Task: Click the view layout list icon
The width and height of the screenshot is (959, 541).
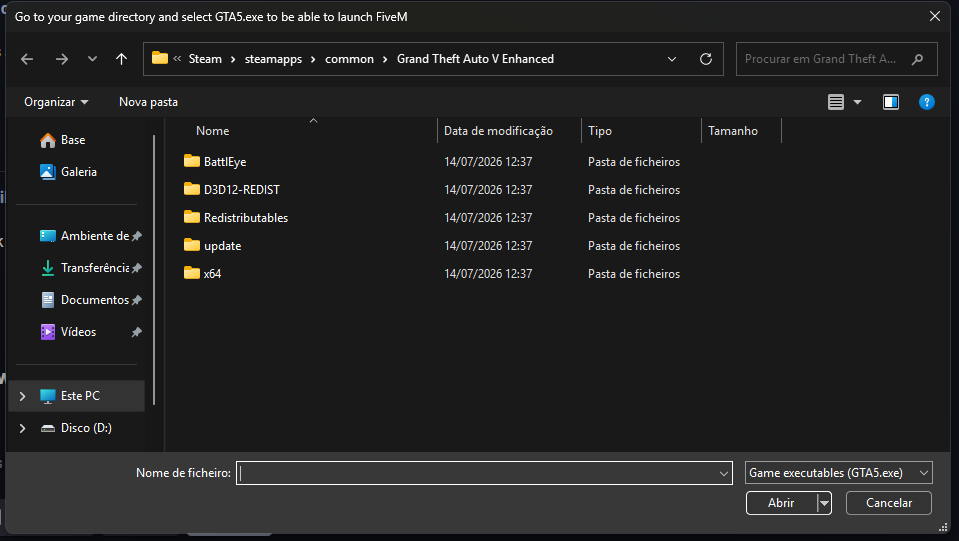Action: tap(835, 102)
